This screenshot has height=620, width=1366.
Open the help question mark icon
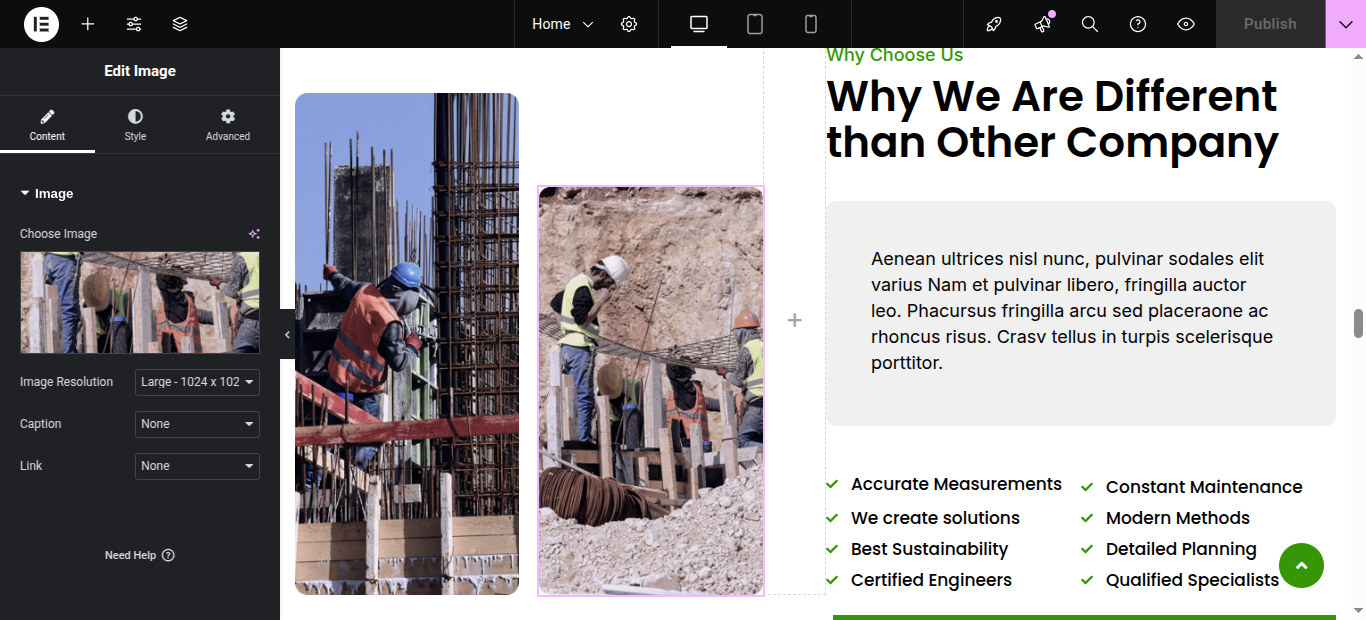[1138, 24]
